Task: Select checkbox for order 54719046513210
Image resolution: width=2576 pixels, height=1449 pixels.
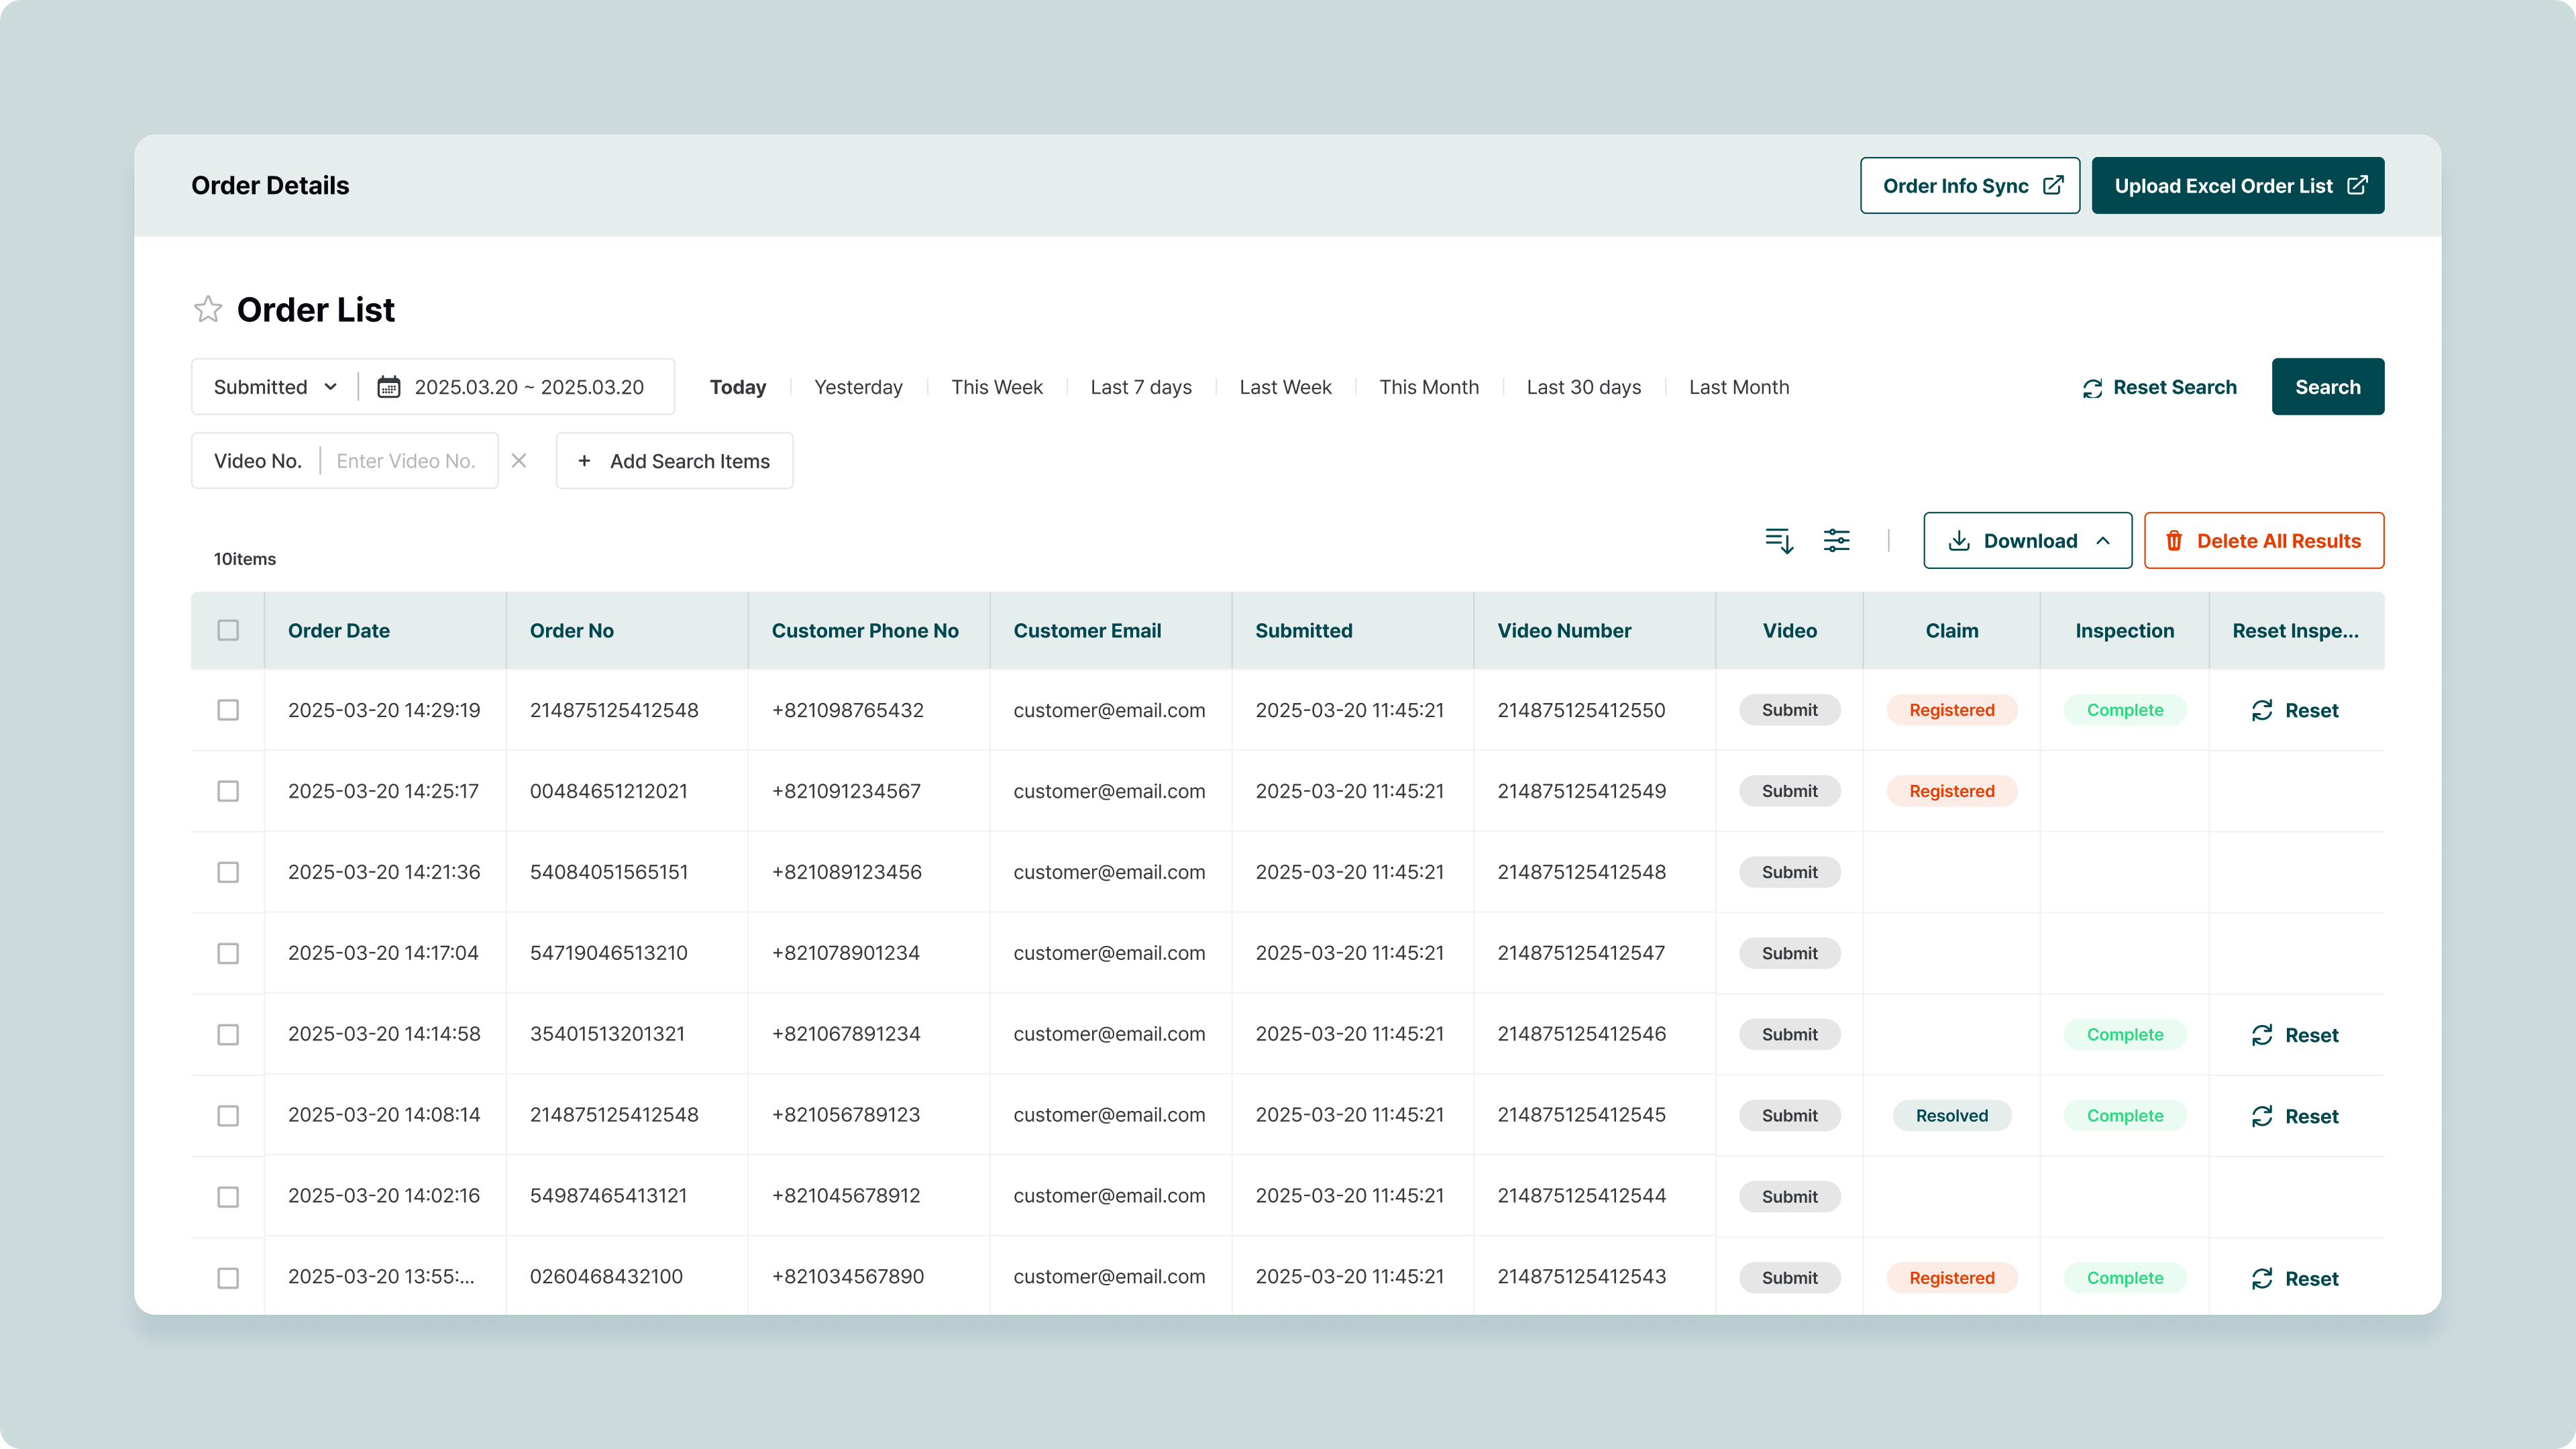Action: [228, 953]
